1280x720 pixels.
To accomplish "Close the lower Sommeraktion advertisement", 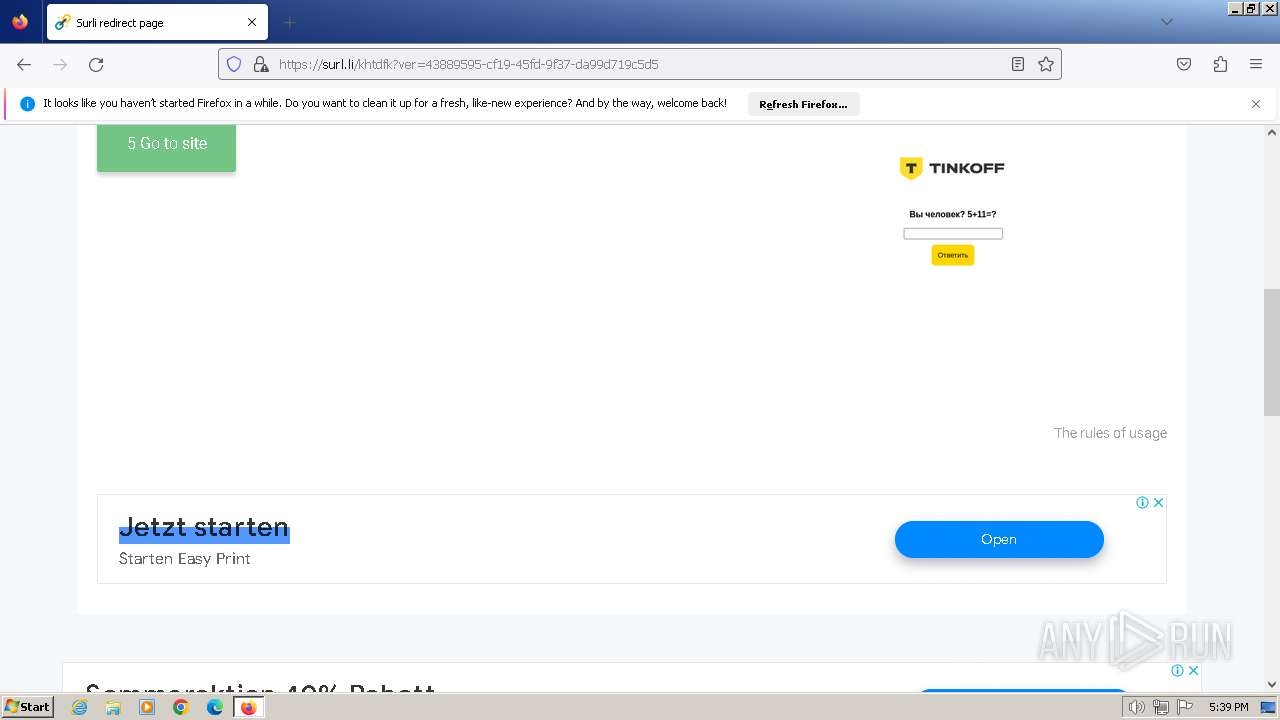I will (x=1193, y=671).
